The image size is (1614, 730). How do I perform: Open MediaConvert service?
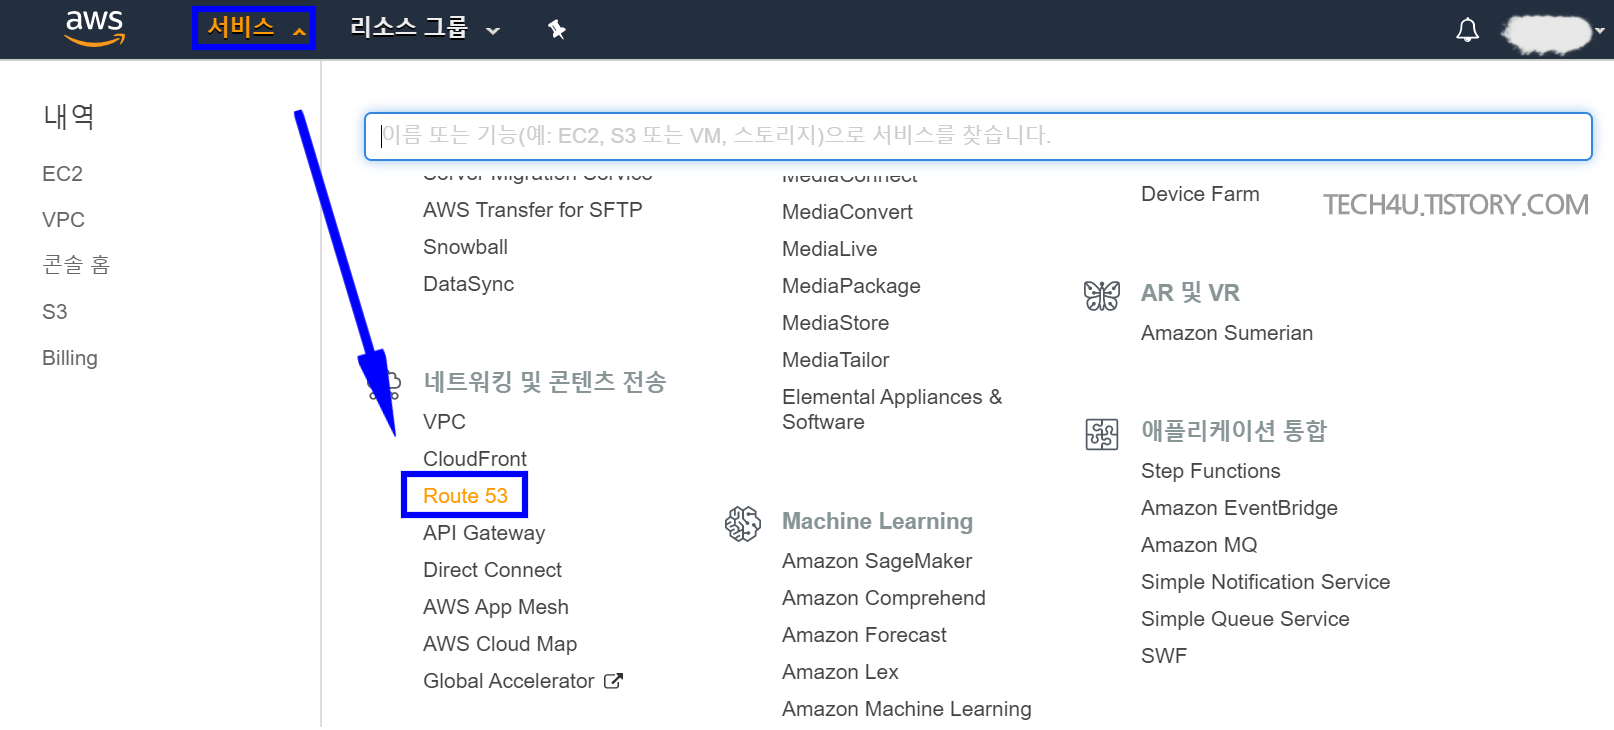tap(847, 212)
